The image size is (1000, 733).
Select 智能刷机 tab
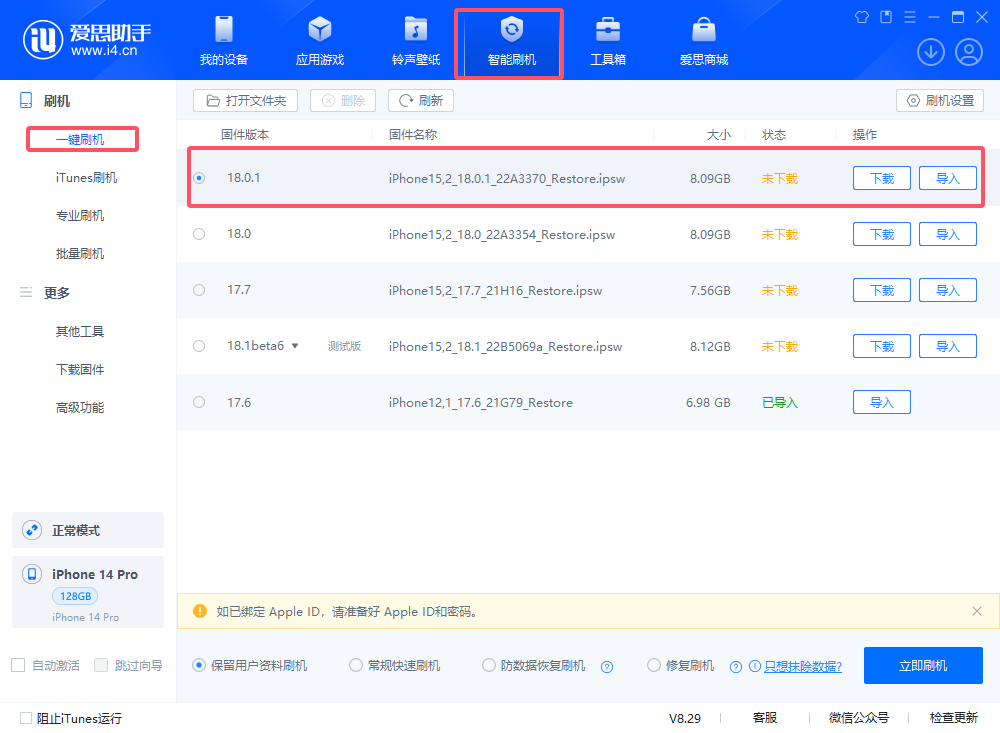511,41
